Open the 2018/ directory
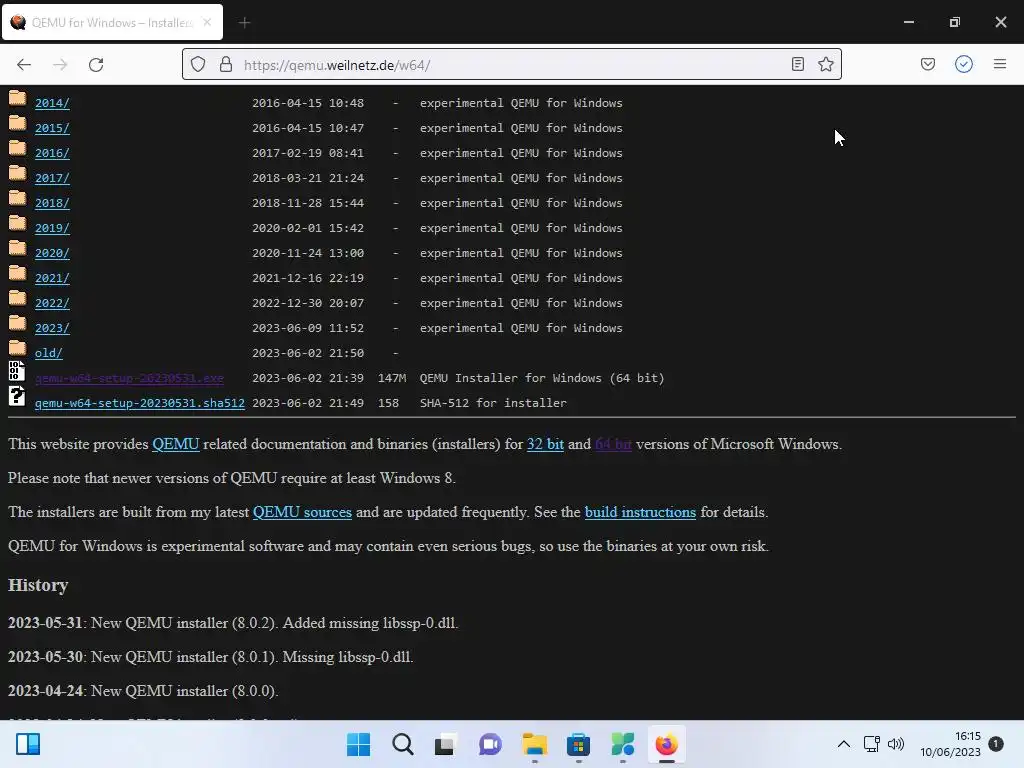 pos(52,203)
